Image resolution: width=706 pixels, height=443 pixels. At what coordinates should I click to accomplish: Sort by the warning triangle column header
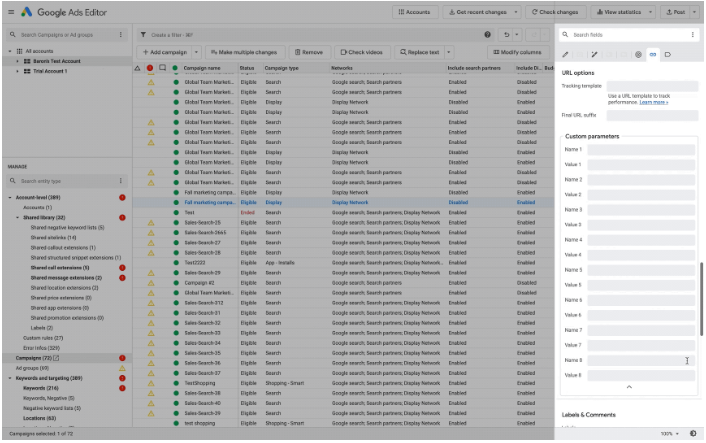coord(138,68)
